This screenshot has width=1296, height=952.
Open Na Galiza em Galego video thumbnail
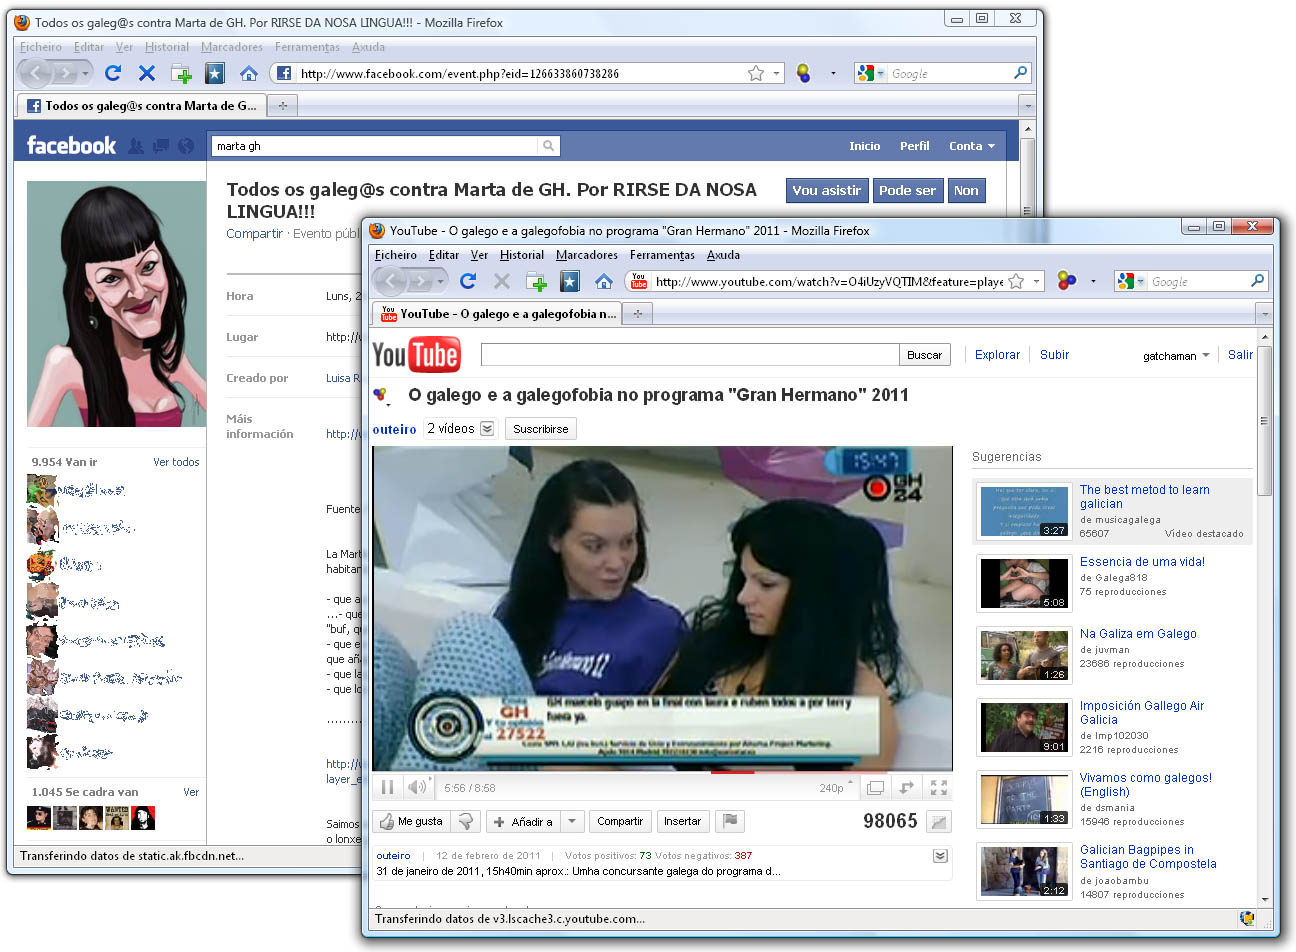coord(1024,655)
